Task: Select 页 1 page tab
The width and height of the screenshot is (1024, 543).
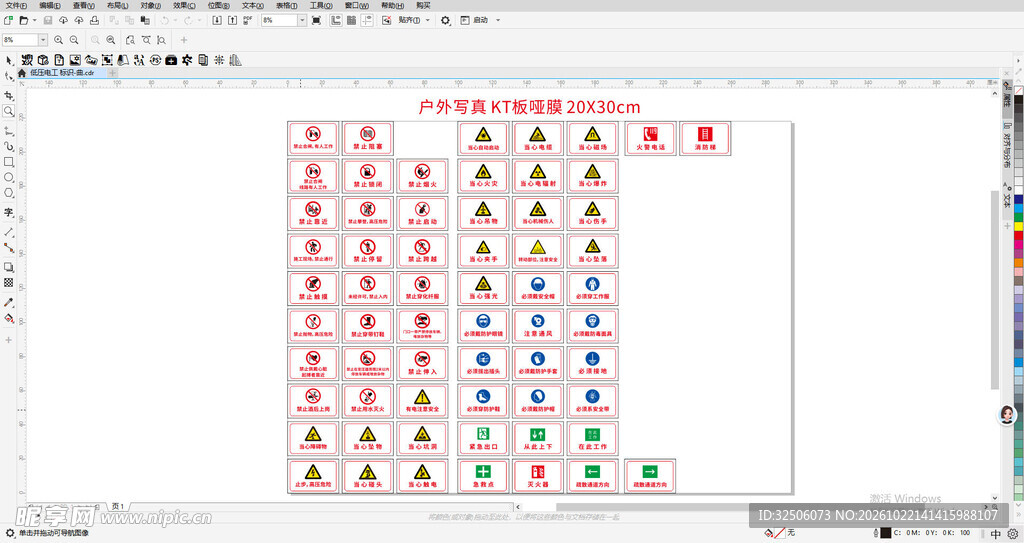Action: click(118, 506)
